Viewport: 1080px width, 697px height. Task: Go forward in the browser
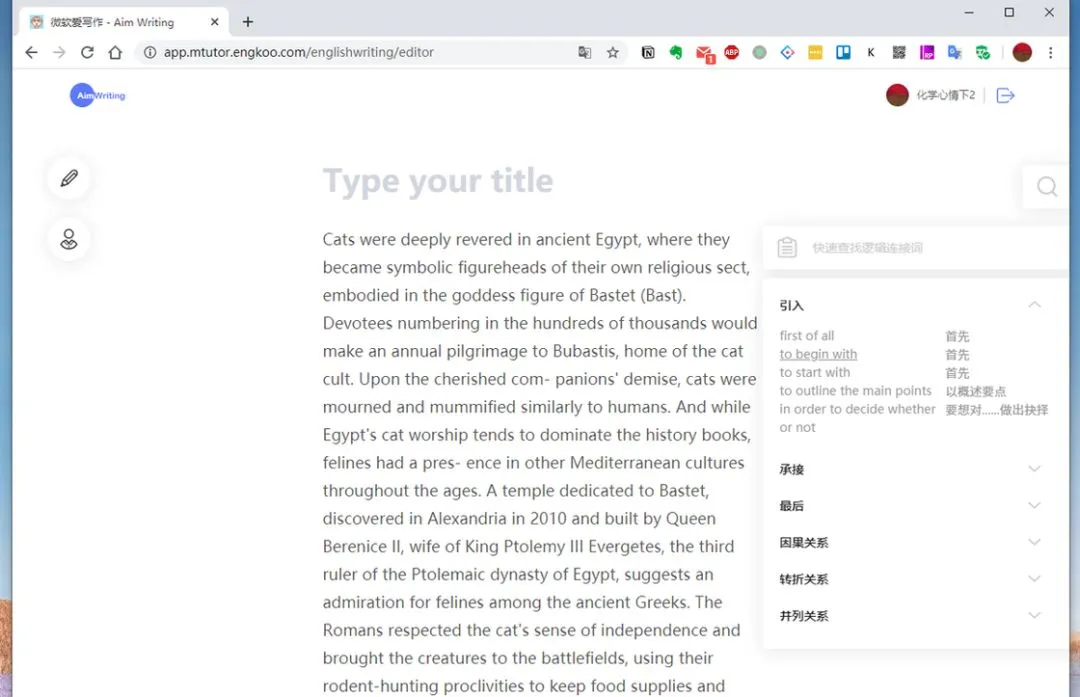59,52
